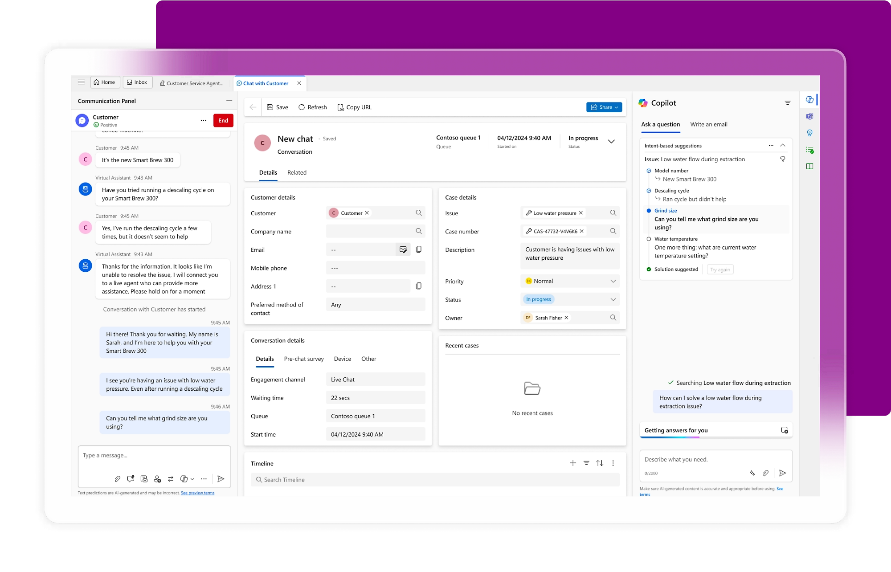Open Teams icon in right side rail
Viewport: 891px width, 572px height.
pyautogui.click(x=809, y=116)
